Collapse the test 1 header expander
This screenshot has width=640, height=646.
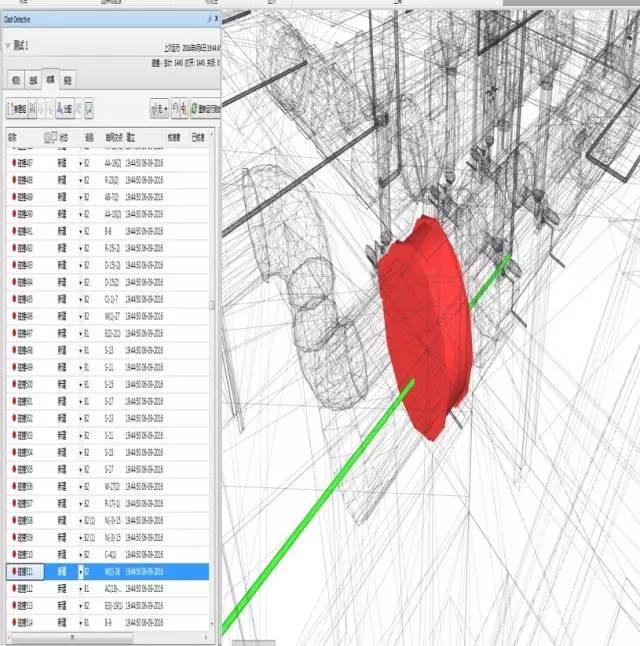(8, 44)
